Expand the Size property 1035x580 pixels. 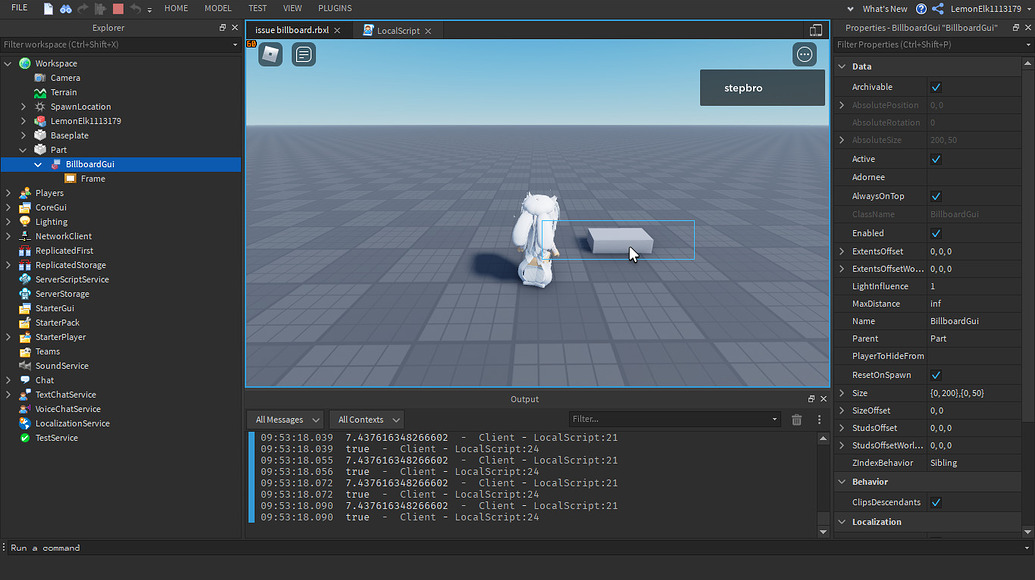tap(842, 393)
